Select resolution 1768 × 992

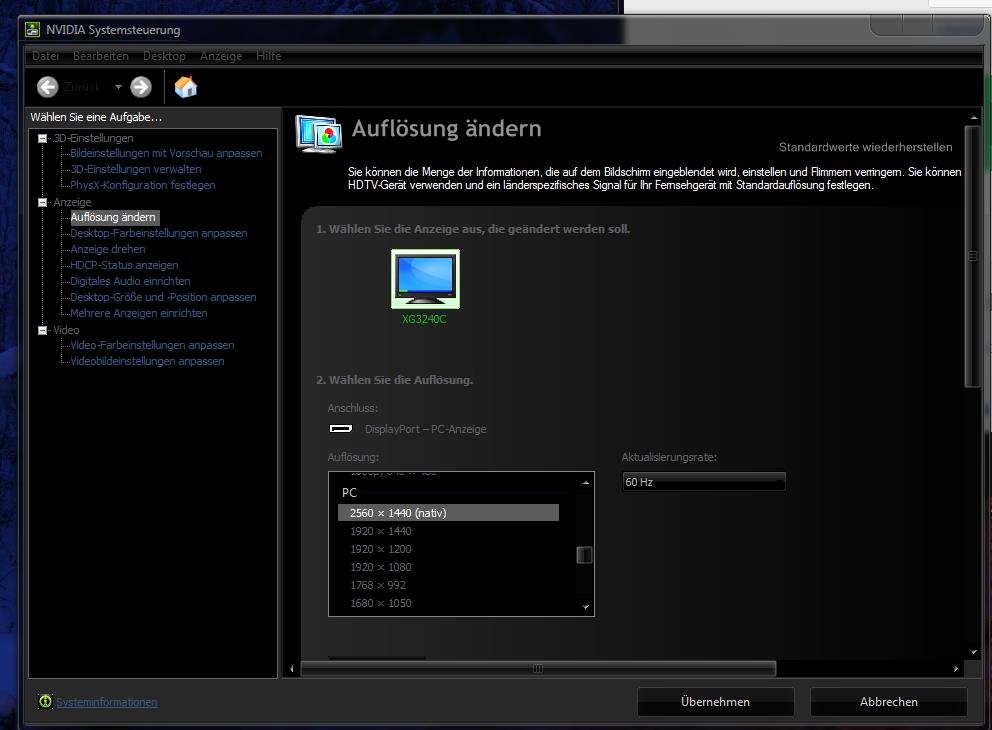[378, 585]
